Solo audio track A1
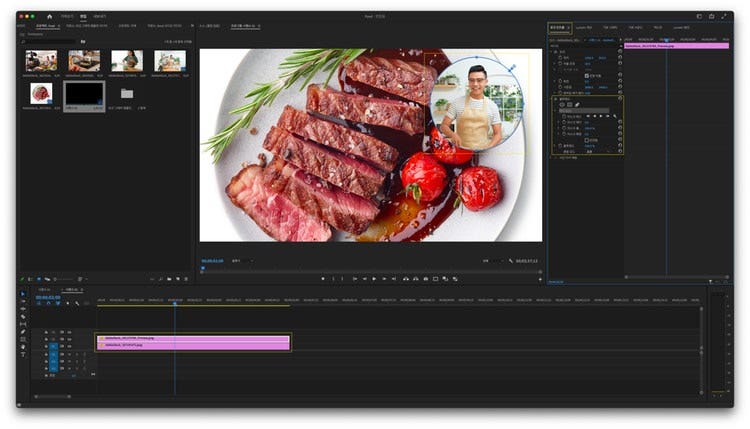 click(77, 354)
